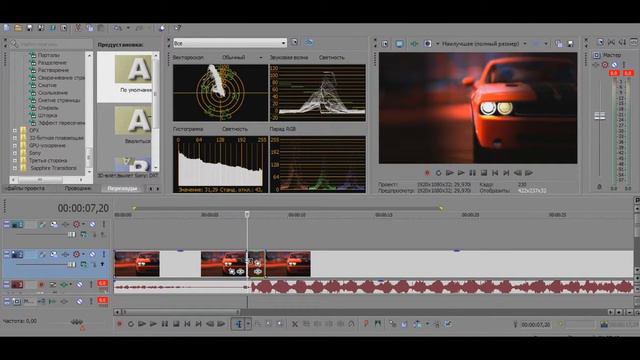Open the dropdown arrow next to the Undo icon
This screenshot has height=360, width=640.
click(x=128, y=28)
